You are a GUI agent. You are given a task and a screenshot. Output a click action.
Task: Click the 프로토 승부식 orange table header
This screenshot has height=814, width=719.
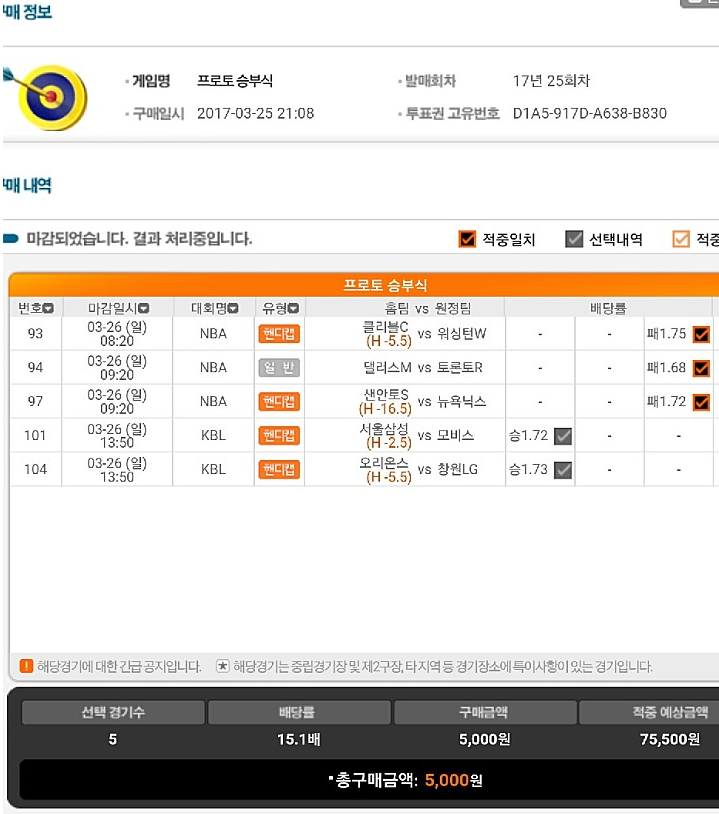385,285
